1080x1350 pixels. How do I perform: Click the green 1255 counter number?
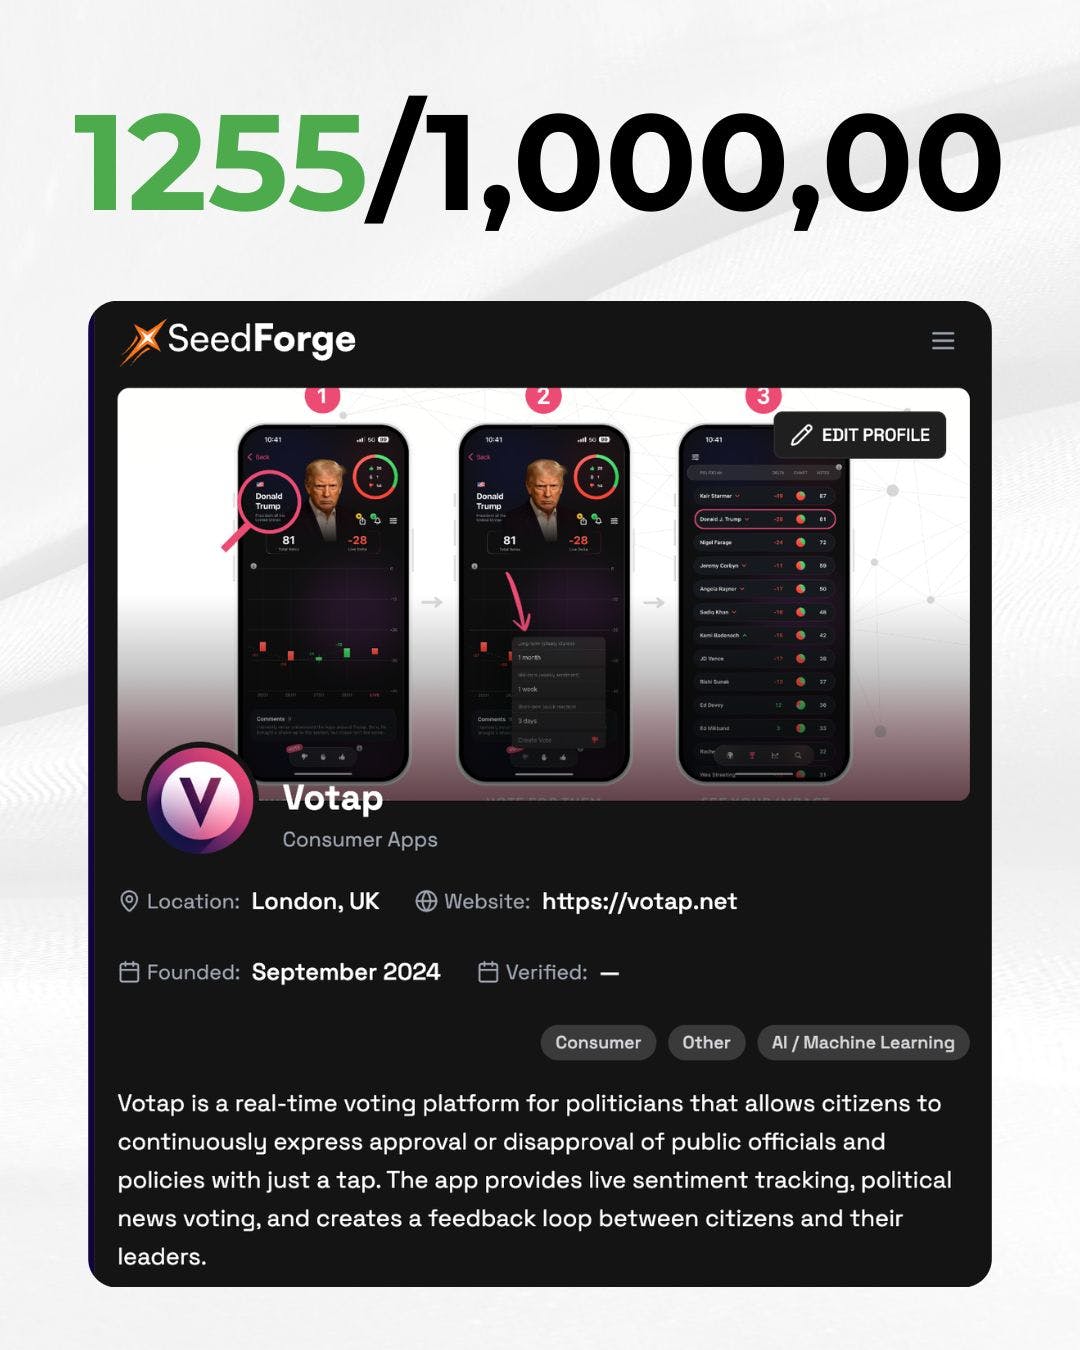click(220, 163)
